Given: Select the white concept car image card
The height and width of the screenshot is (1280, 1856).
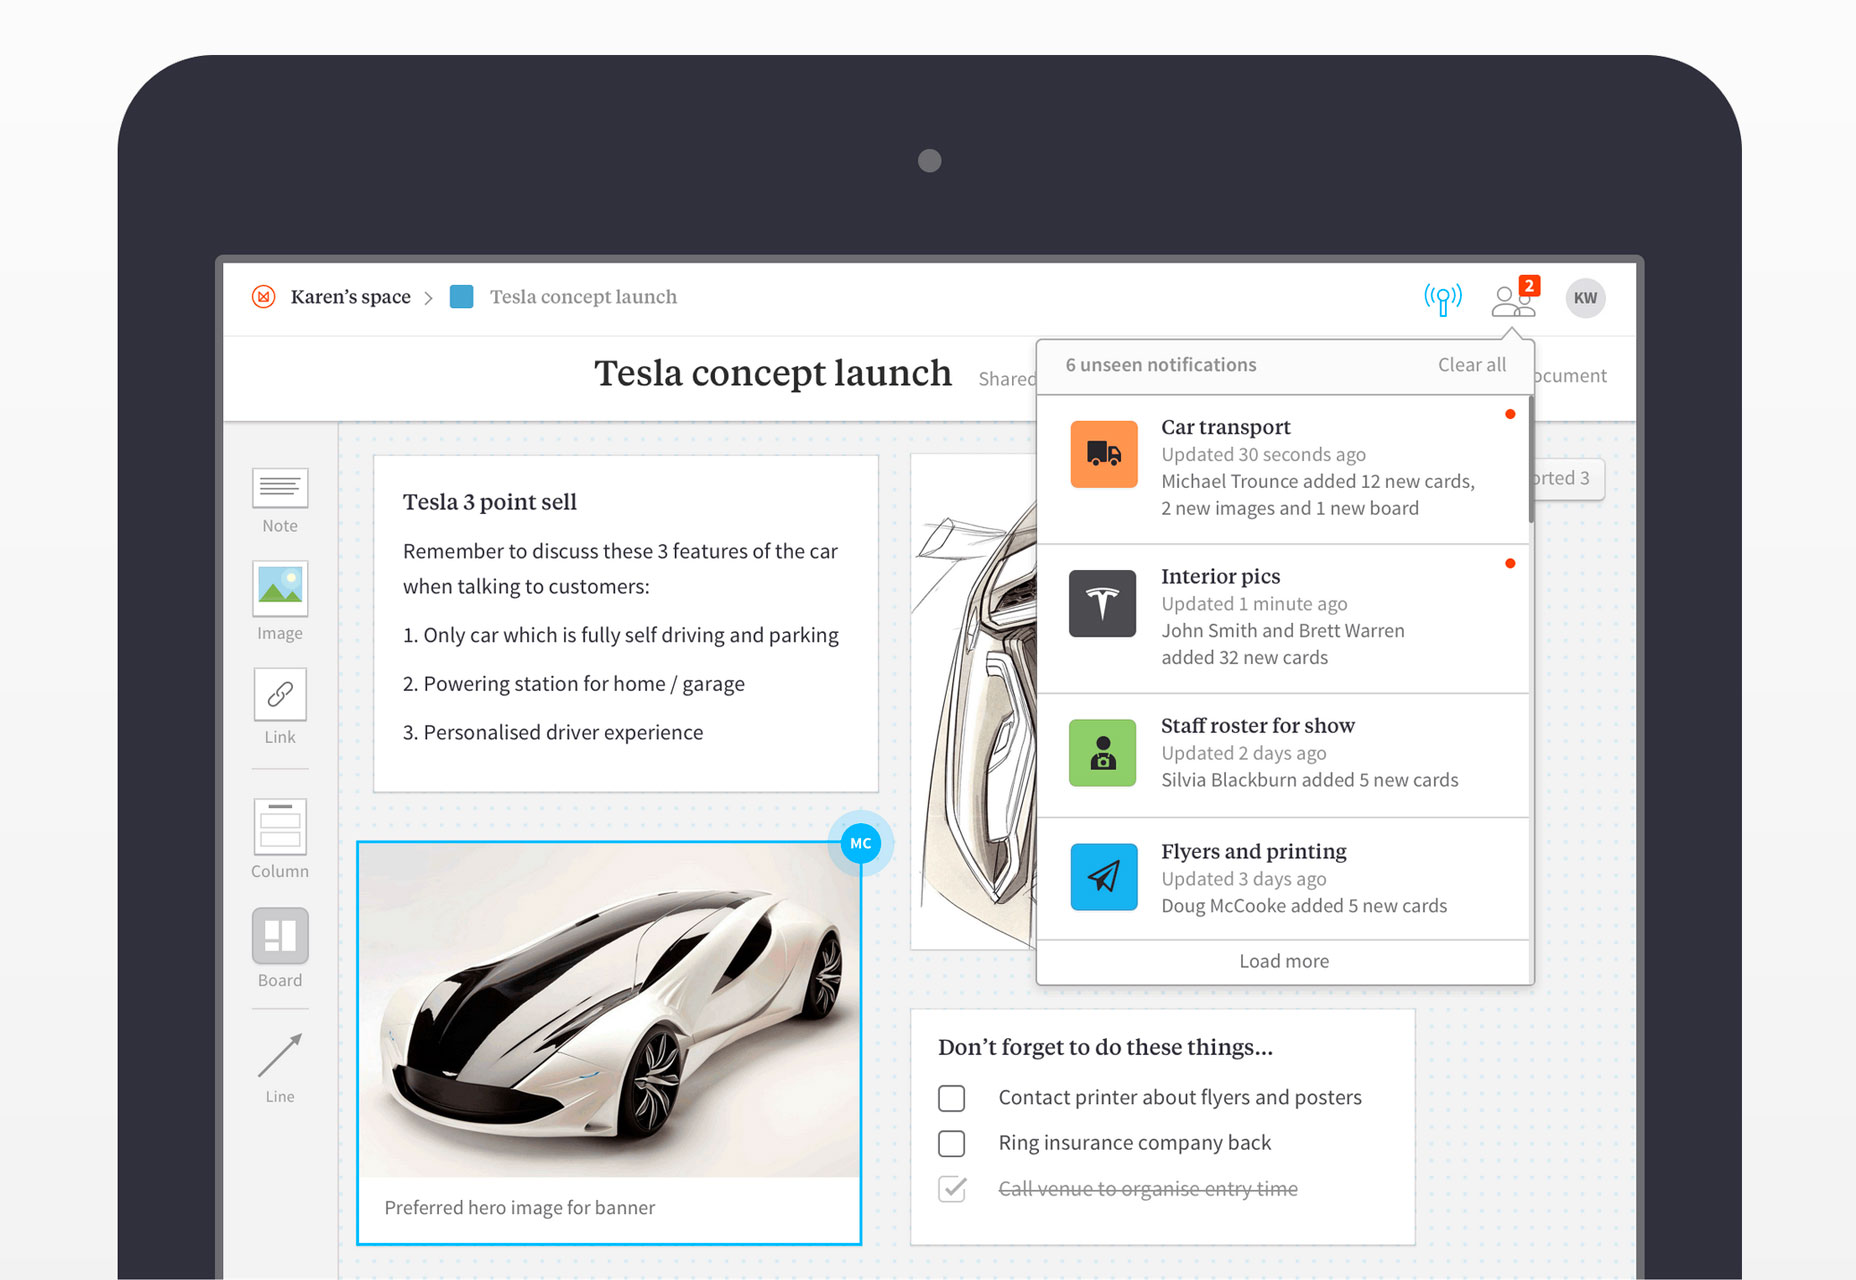Looking at the screenshot, I should pyautogui.click(x=609, y=1043).
